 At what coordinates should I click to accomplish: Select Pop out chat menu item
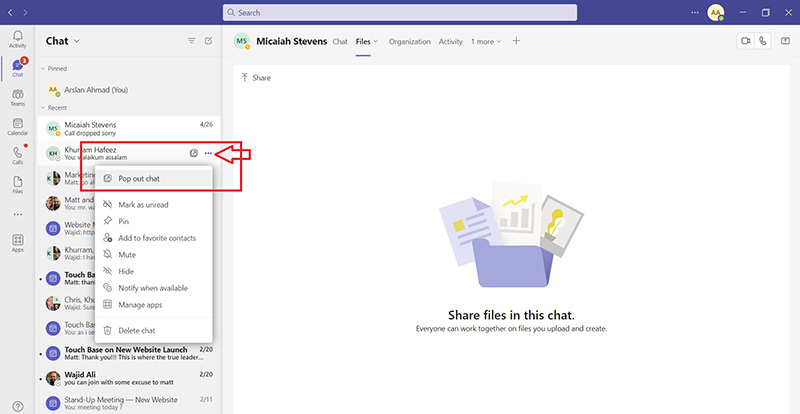point(154,179)
